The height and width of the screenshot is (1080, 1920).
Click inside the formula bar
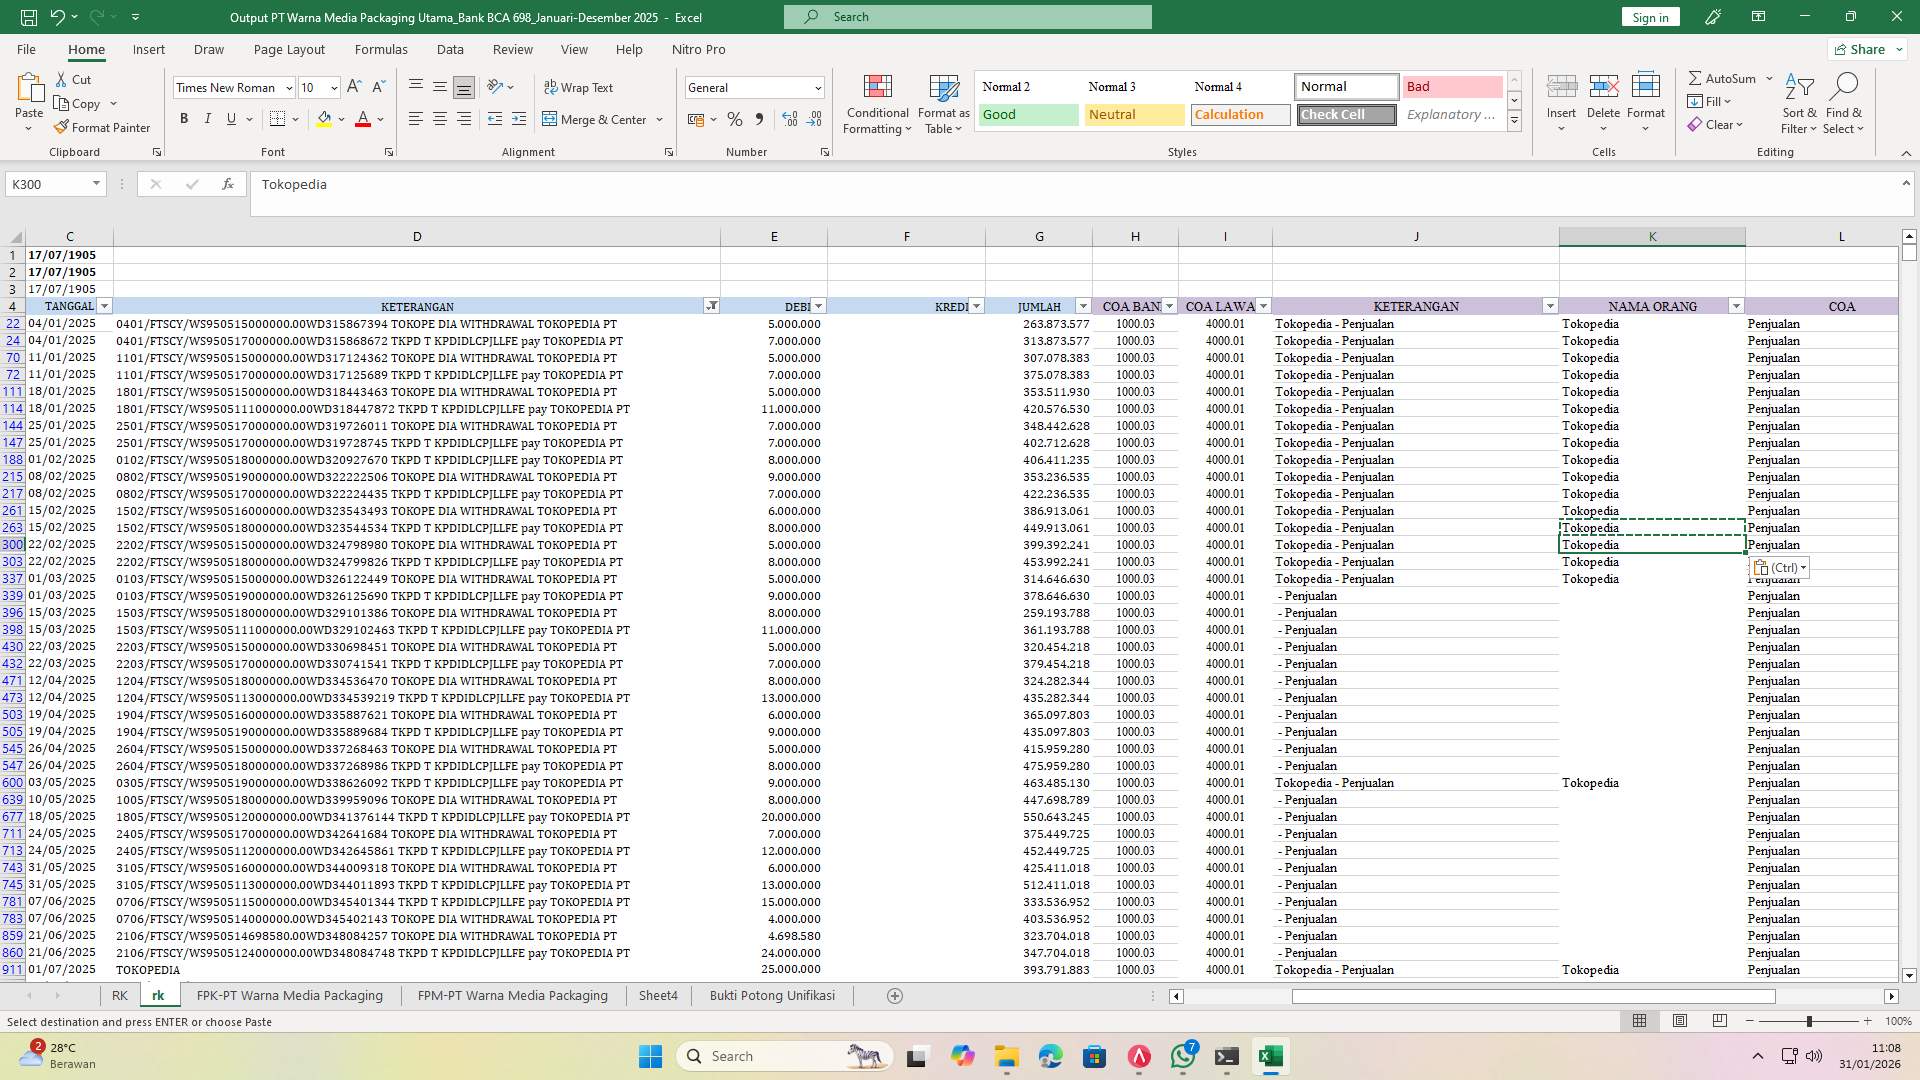(x=600, y=184)
